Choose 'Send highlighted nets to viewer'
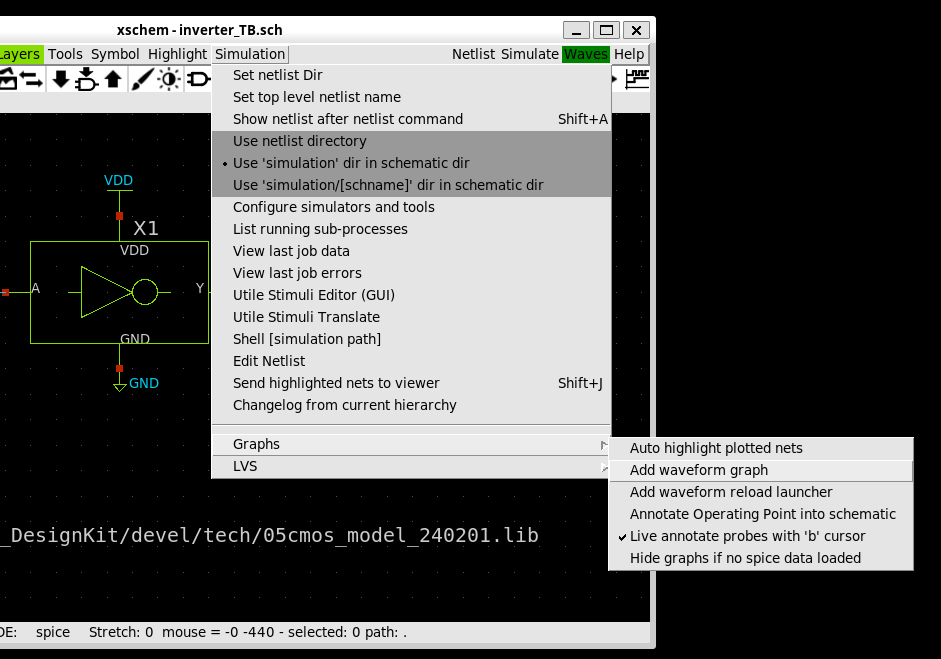Viewport: 941px width, 659px height. click(x=412, y=383)
